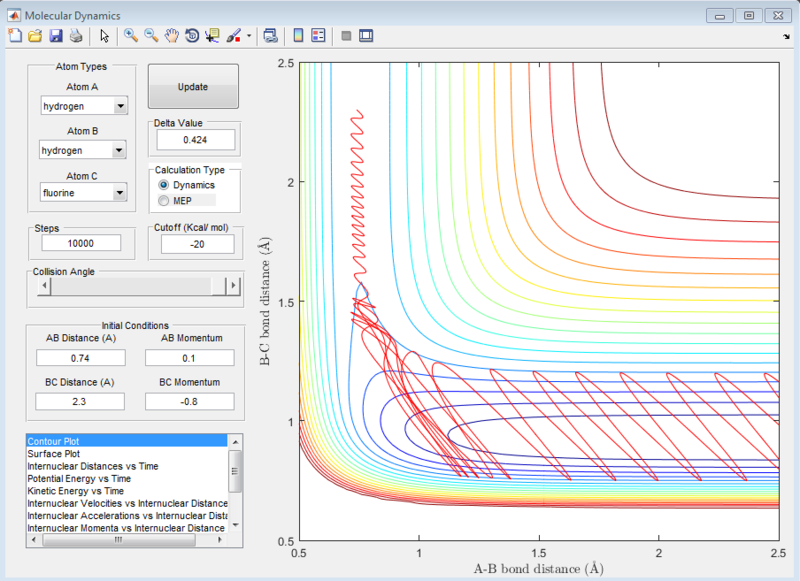Activate the Pan hand tool
The height and width of the screenshot is (581, 800).
tap(171, 36)
